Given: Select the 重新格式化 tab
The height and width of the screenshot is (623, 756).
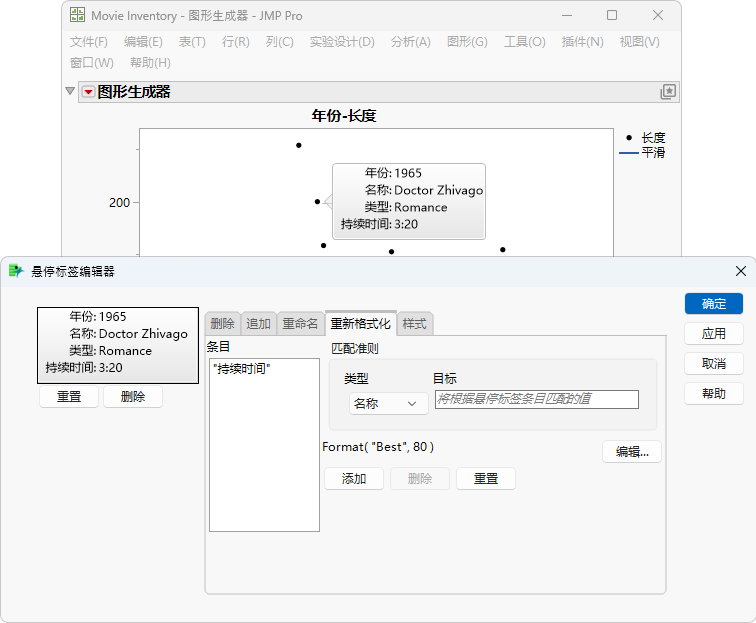Looking at the screenshot, I should pyautogui.click(x=361, y=323).
